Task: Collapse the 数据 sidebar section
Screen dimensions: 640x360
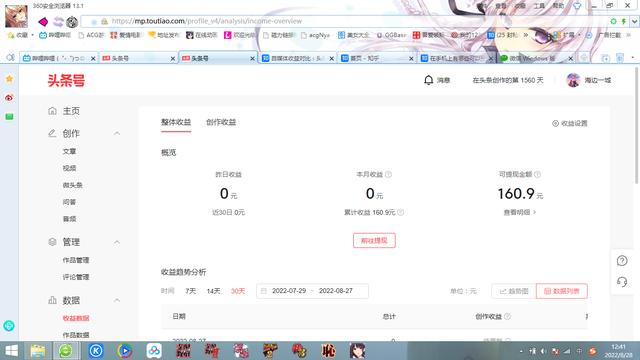Action: point(117,300)
